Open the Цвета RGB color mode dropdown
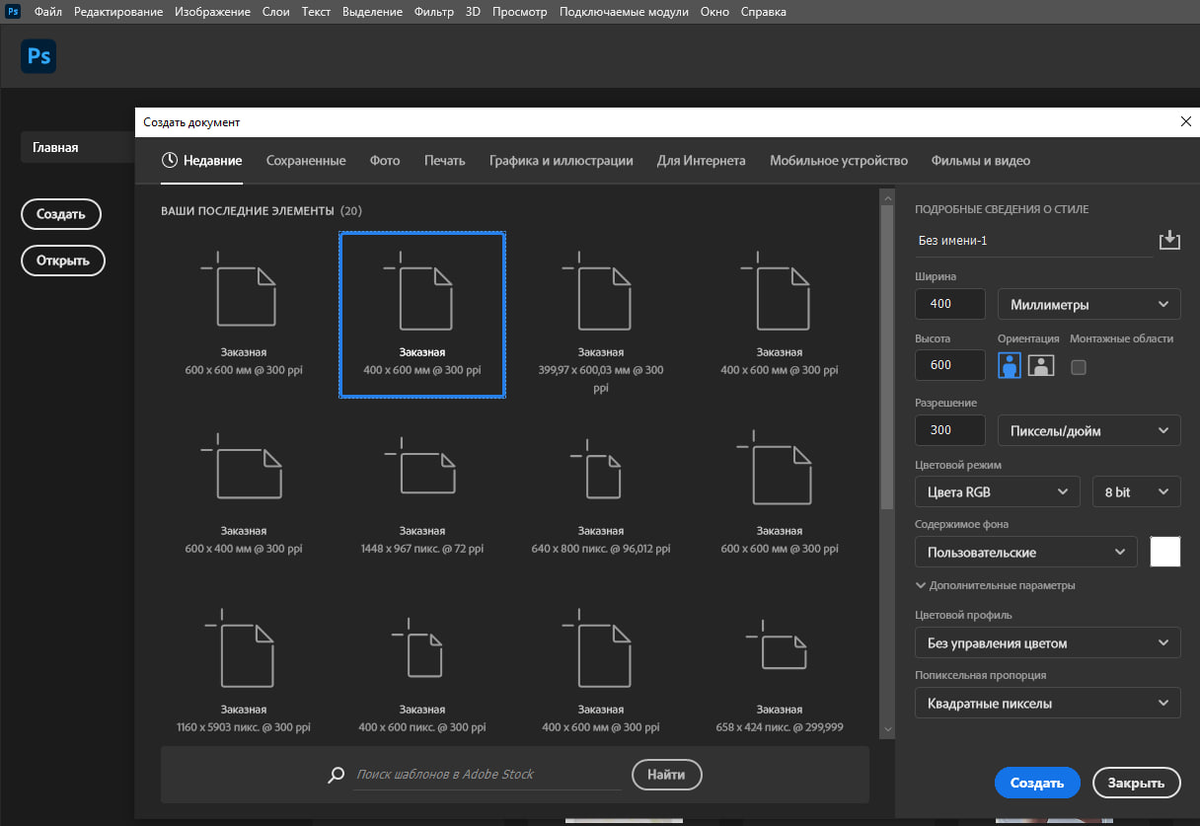The width and height of the screenshot is (1200, 826). click(x=997, y=492)
